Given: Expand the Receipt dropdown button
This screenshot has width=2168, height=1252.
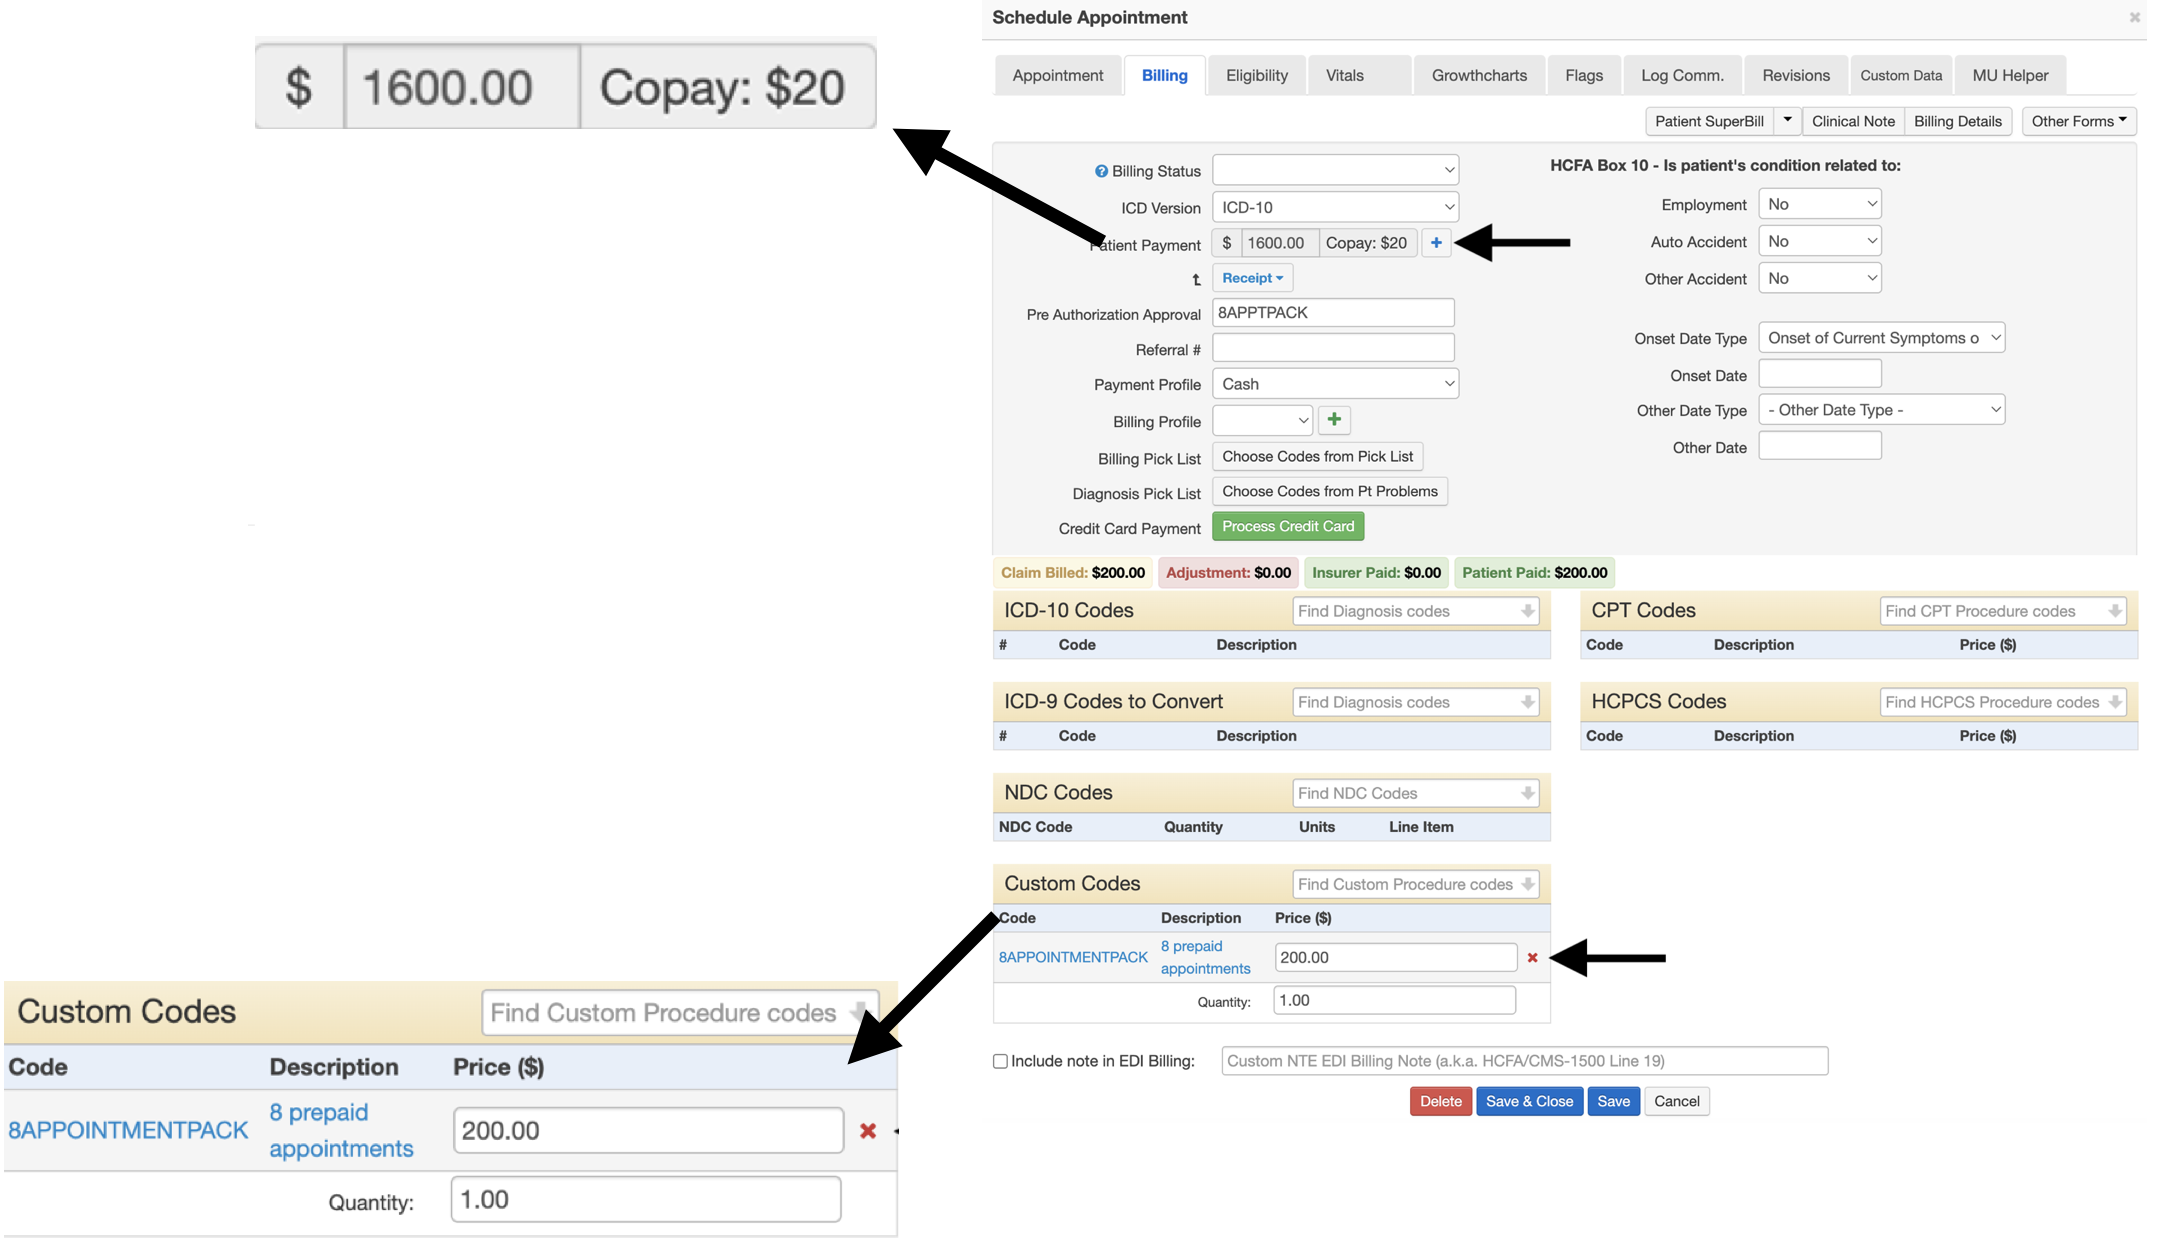Looking at the screenshot, I should (1252, 278).
